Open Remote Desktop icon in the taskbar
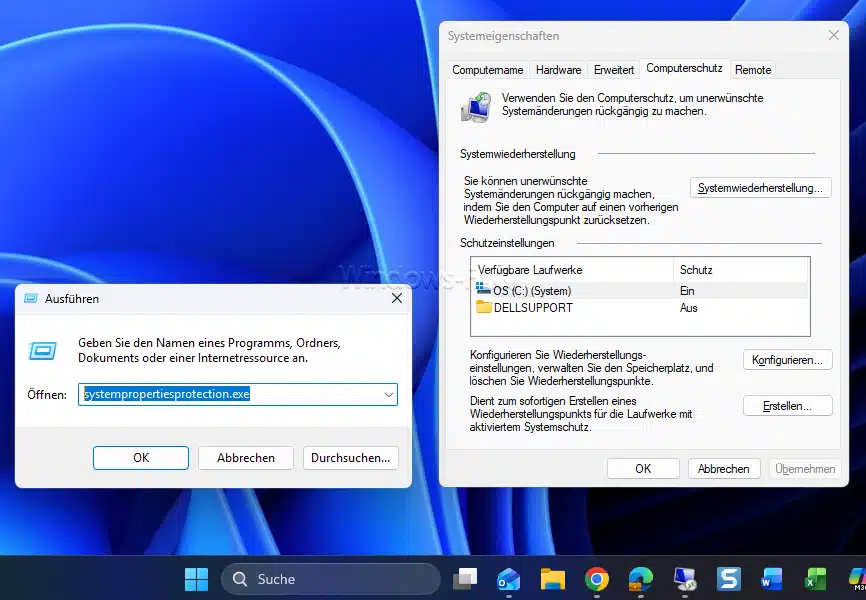 click(685, 579)
